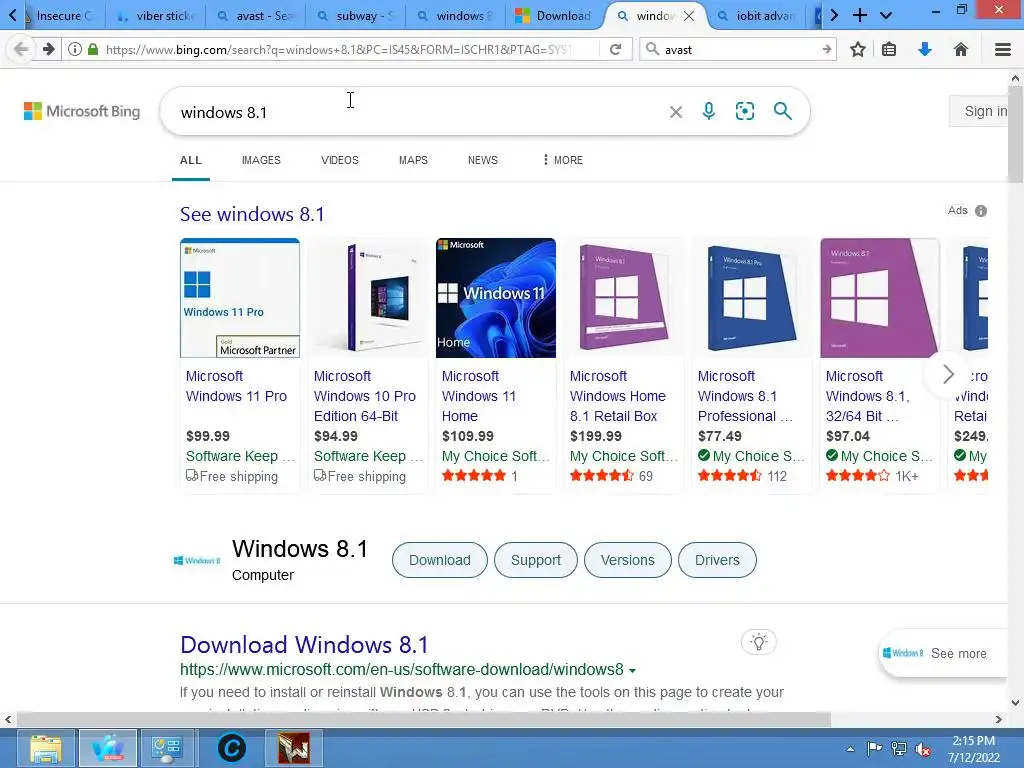Image resolution: width=1024 pixels, height=768 pixels.
Task: Open the black C app in taskbar
Action: tap(232, 748)
